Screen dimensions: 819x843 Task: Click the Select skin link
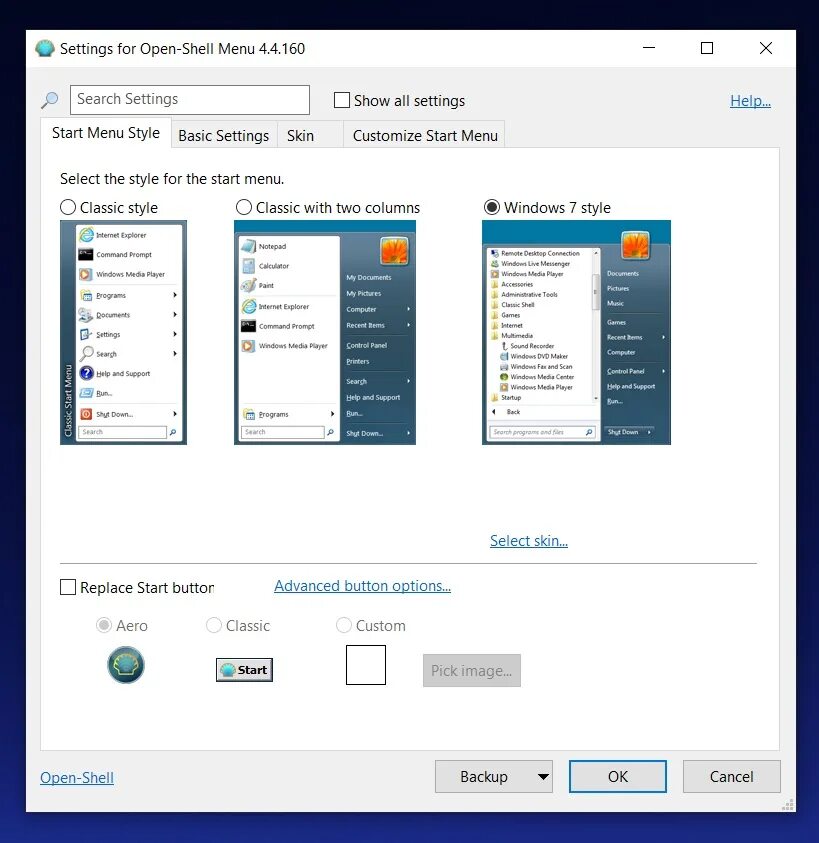tap(528, 540)
